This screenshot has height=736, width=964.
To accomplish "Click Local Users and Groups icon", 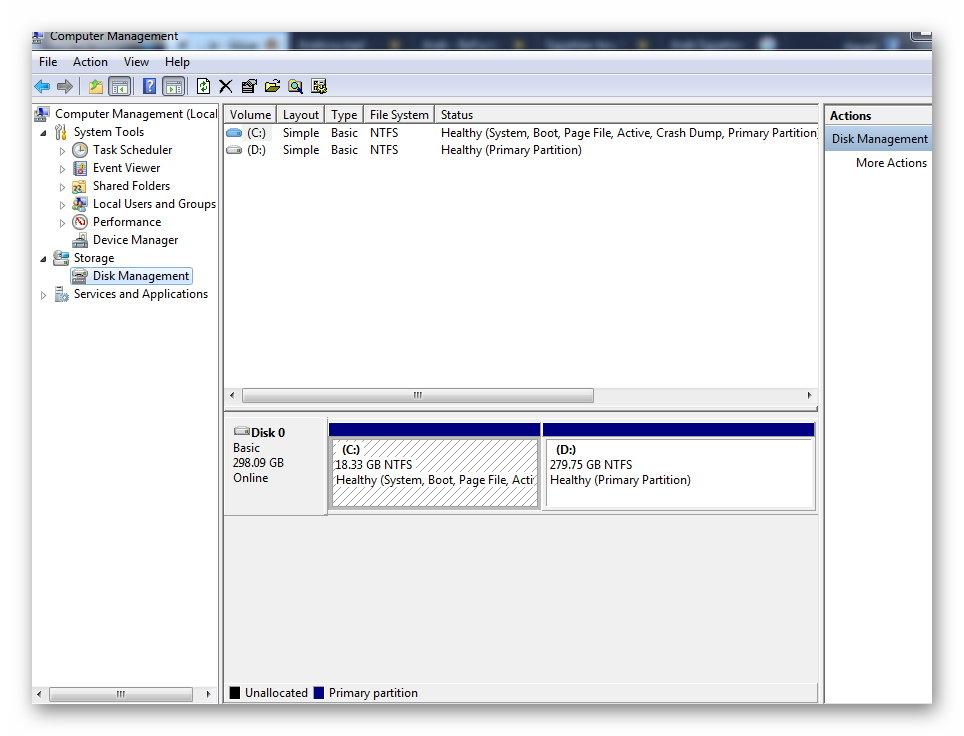I will (x=79, y=204).
